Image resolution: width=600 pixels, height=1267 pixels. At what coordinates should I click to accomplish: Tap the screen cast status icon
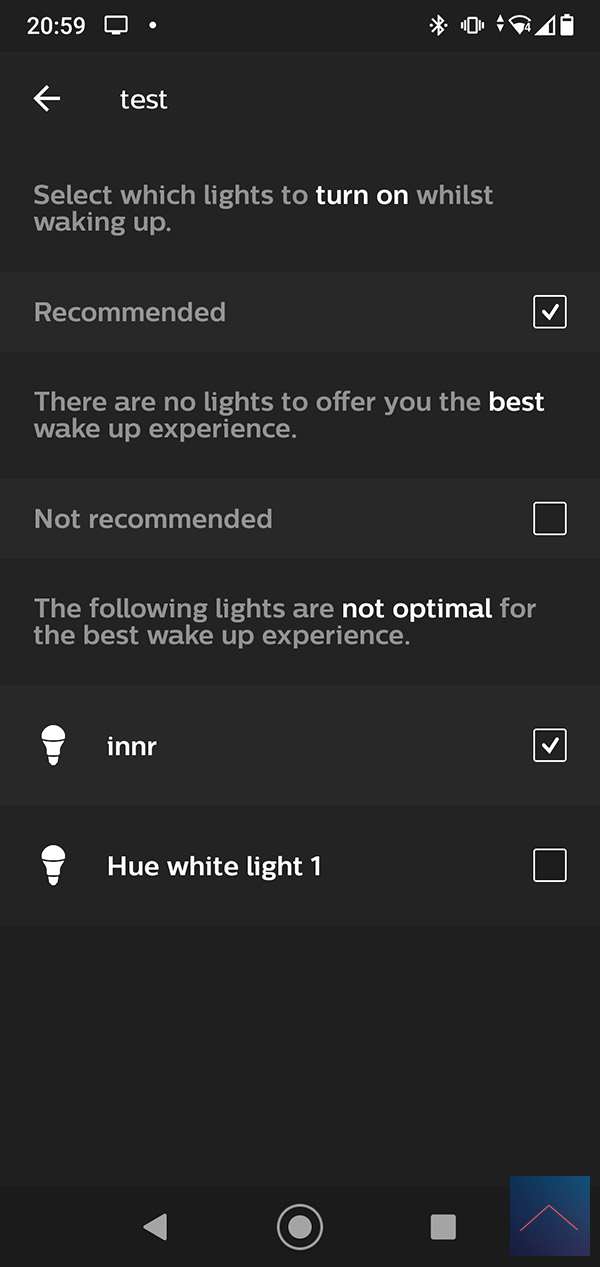[117, 26]
